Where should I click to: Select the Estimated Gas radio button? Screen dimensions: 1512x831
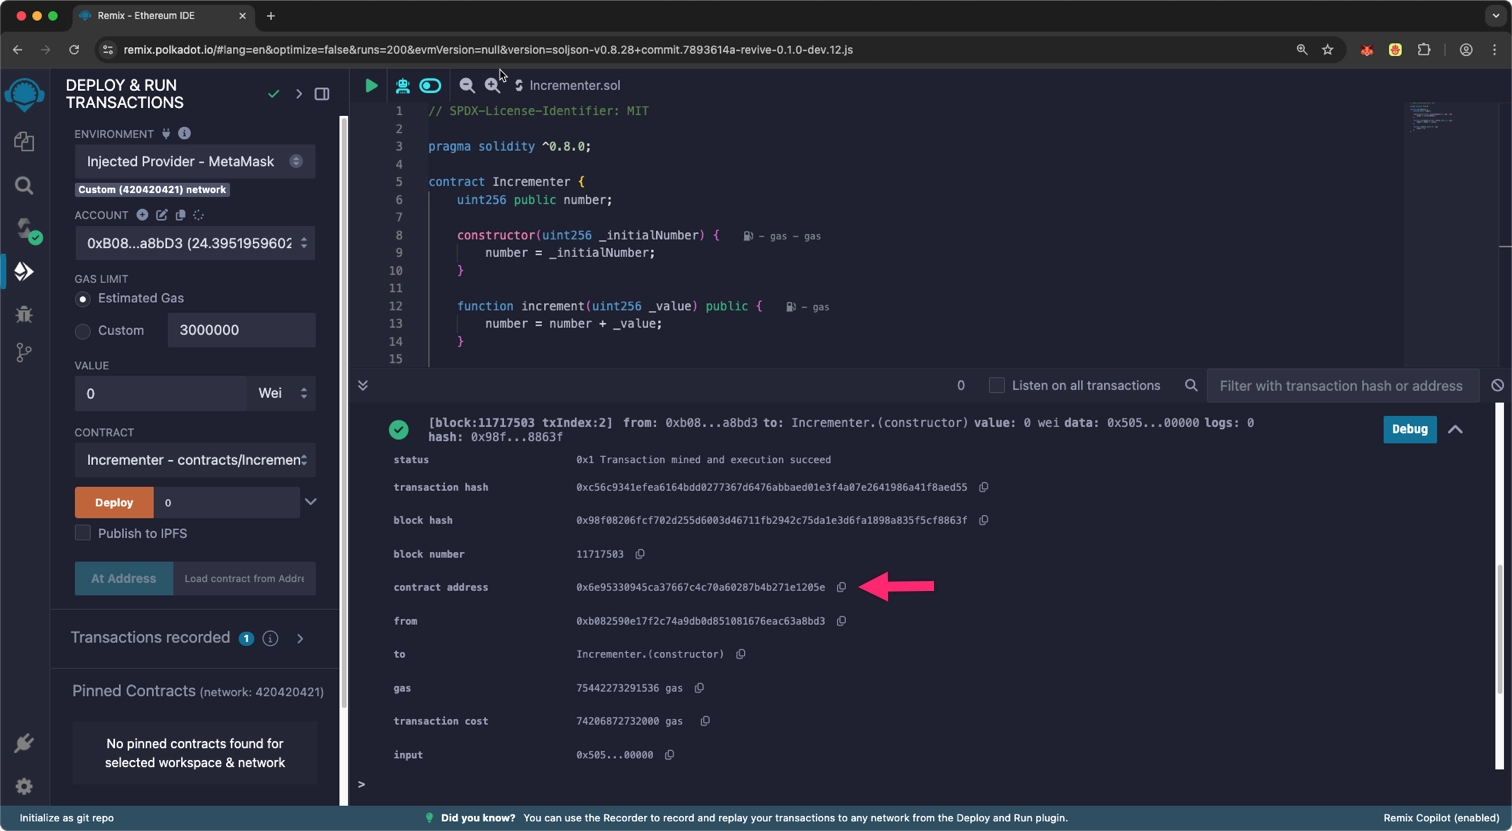pyautogui.click(x=83, y=299)
